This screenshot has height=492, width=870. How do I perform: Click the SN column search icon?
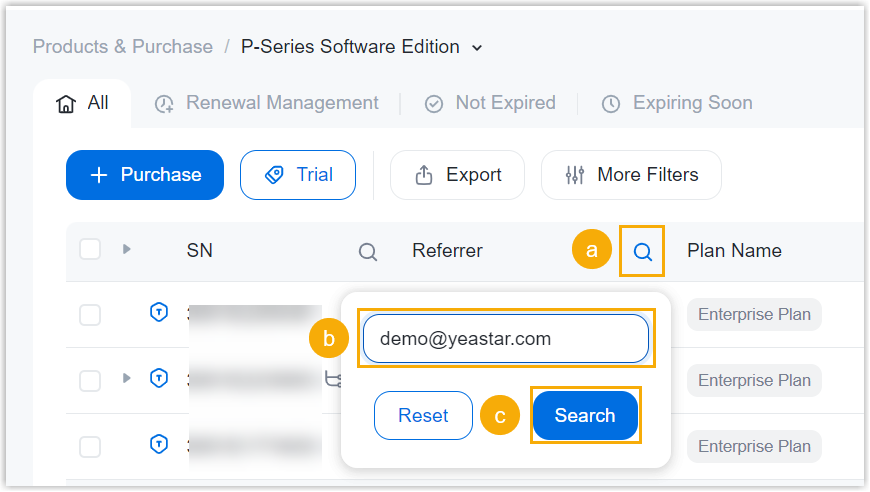click(368, 252)
